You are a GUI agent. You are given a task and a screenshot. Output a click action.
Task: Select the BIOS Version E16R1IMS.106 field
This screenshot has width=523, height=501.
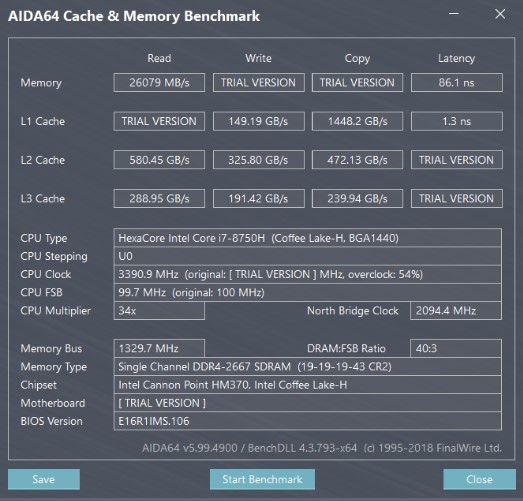coord(308,421)
